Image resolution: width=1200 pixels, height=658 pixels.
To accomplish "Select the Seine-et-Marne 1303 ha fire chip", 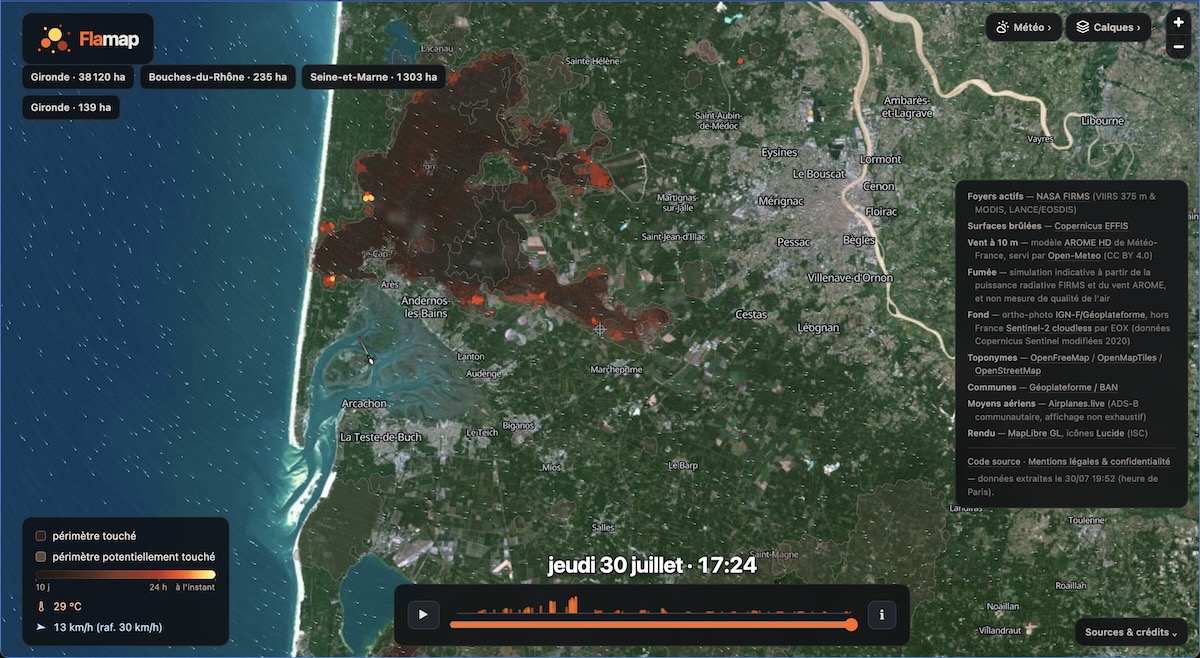I will [x=374, y=77].
